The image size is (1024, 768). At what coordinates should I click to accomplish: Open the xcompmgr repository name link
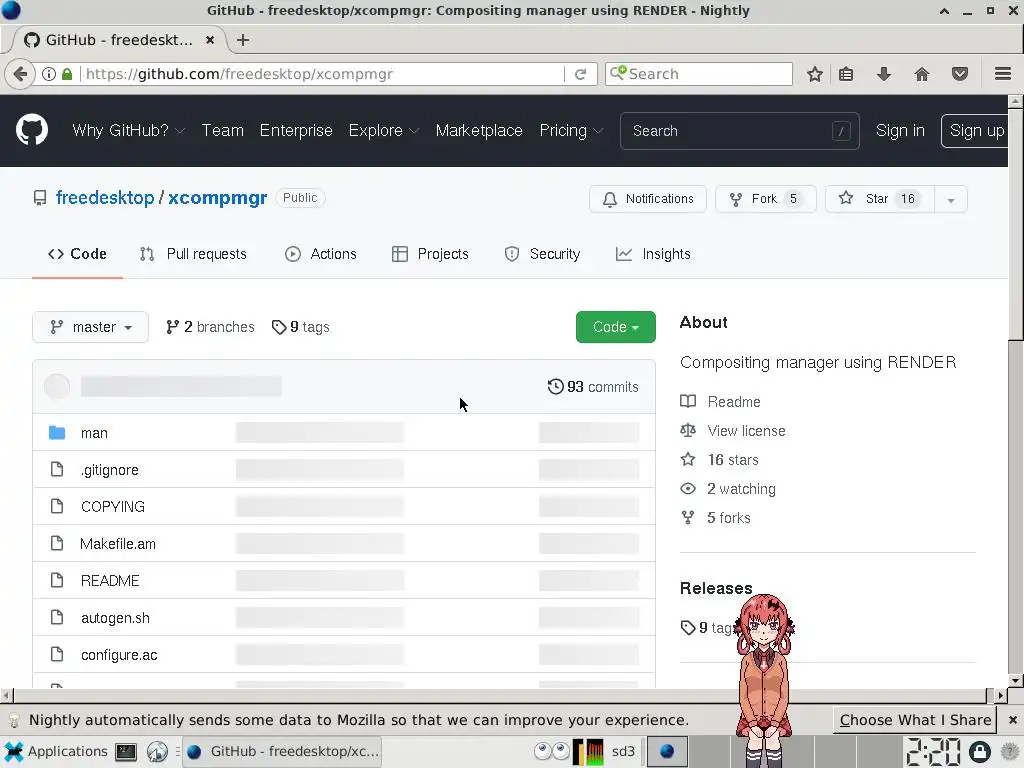[217, 198]
